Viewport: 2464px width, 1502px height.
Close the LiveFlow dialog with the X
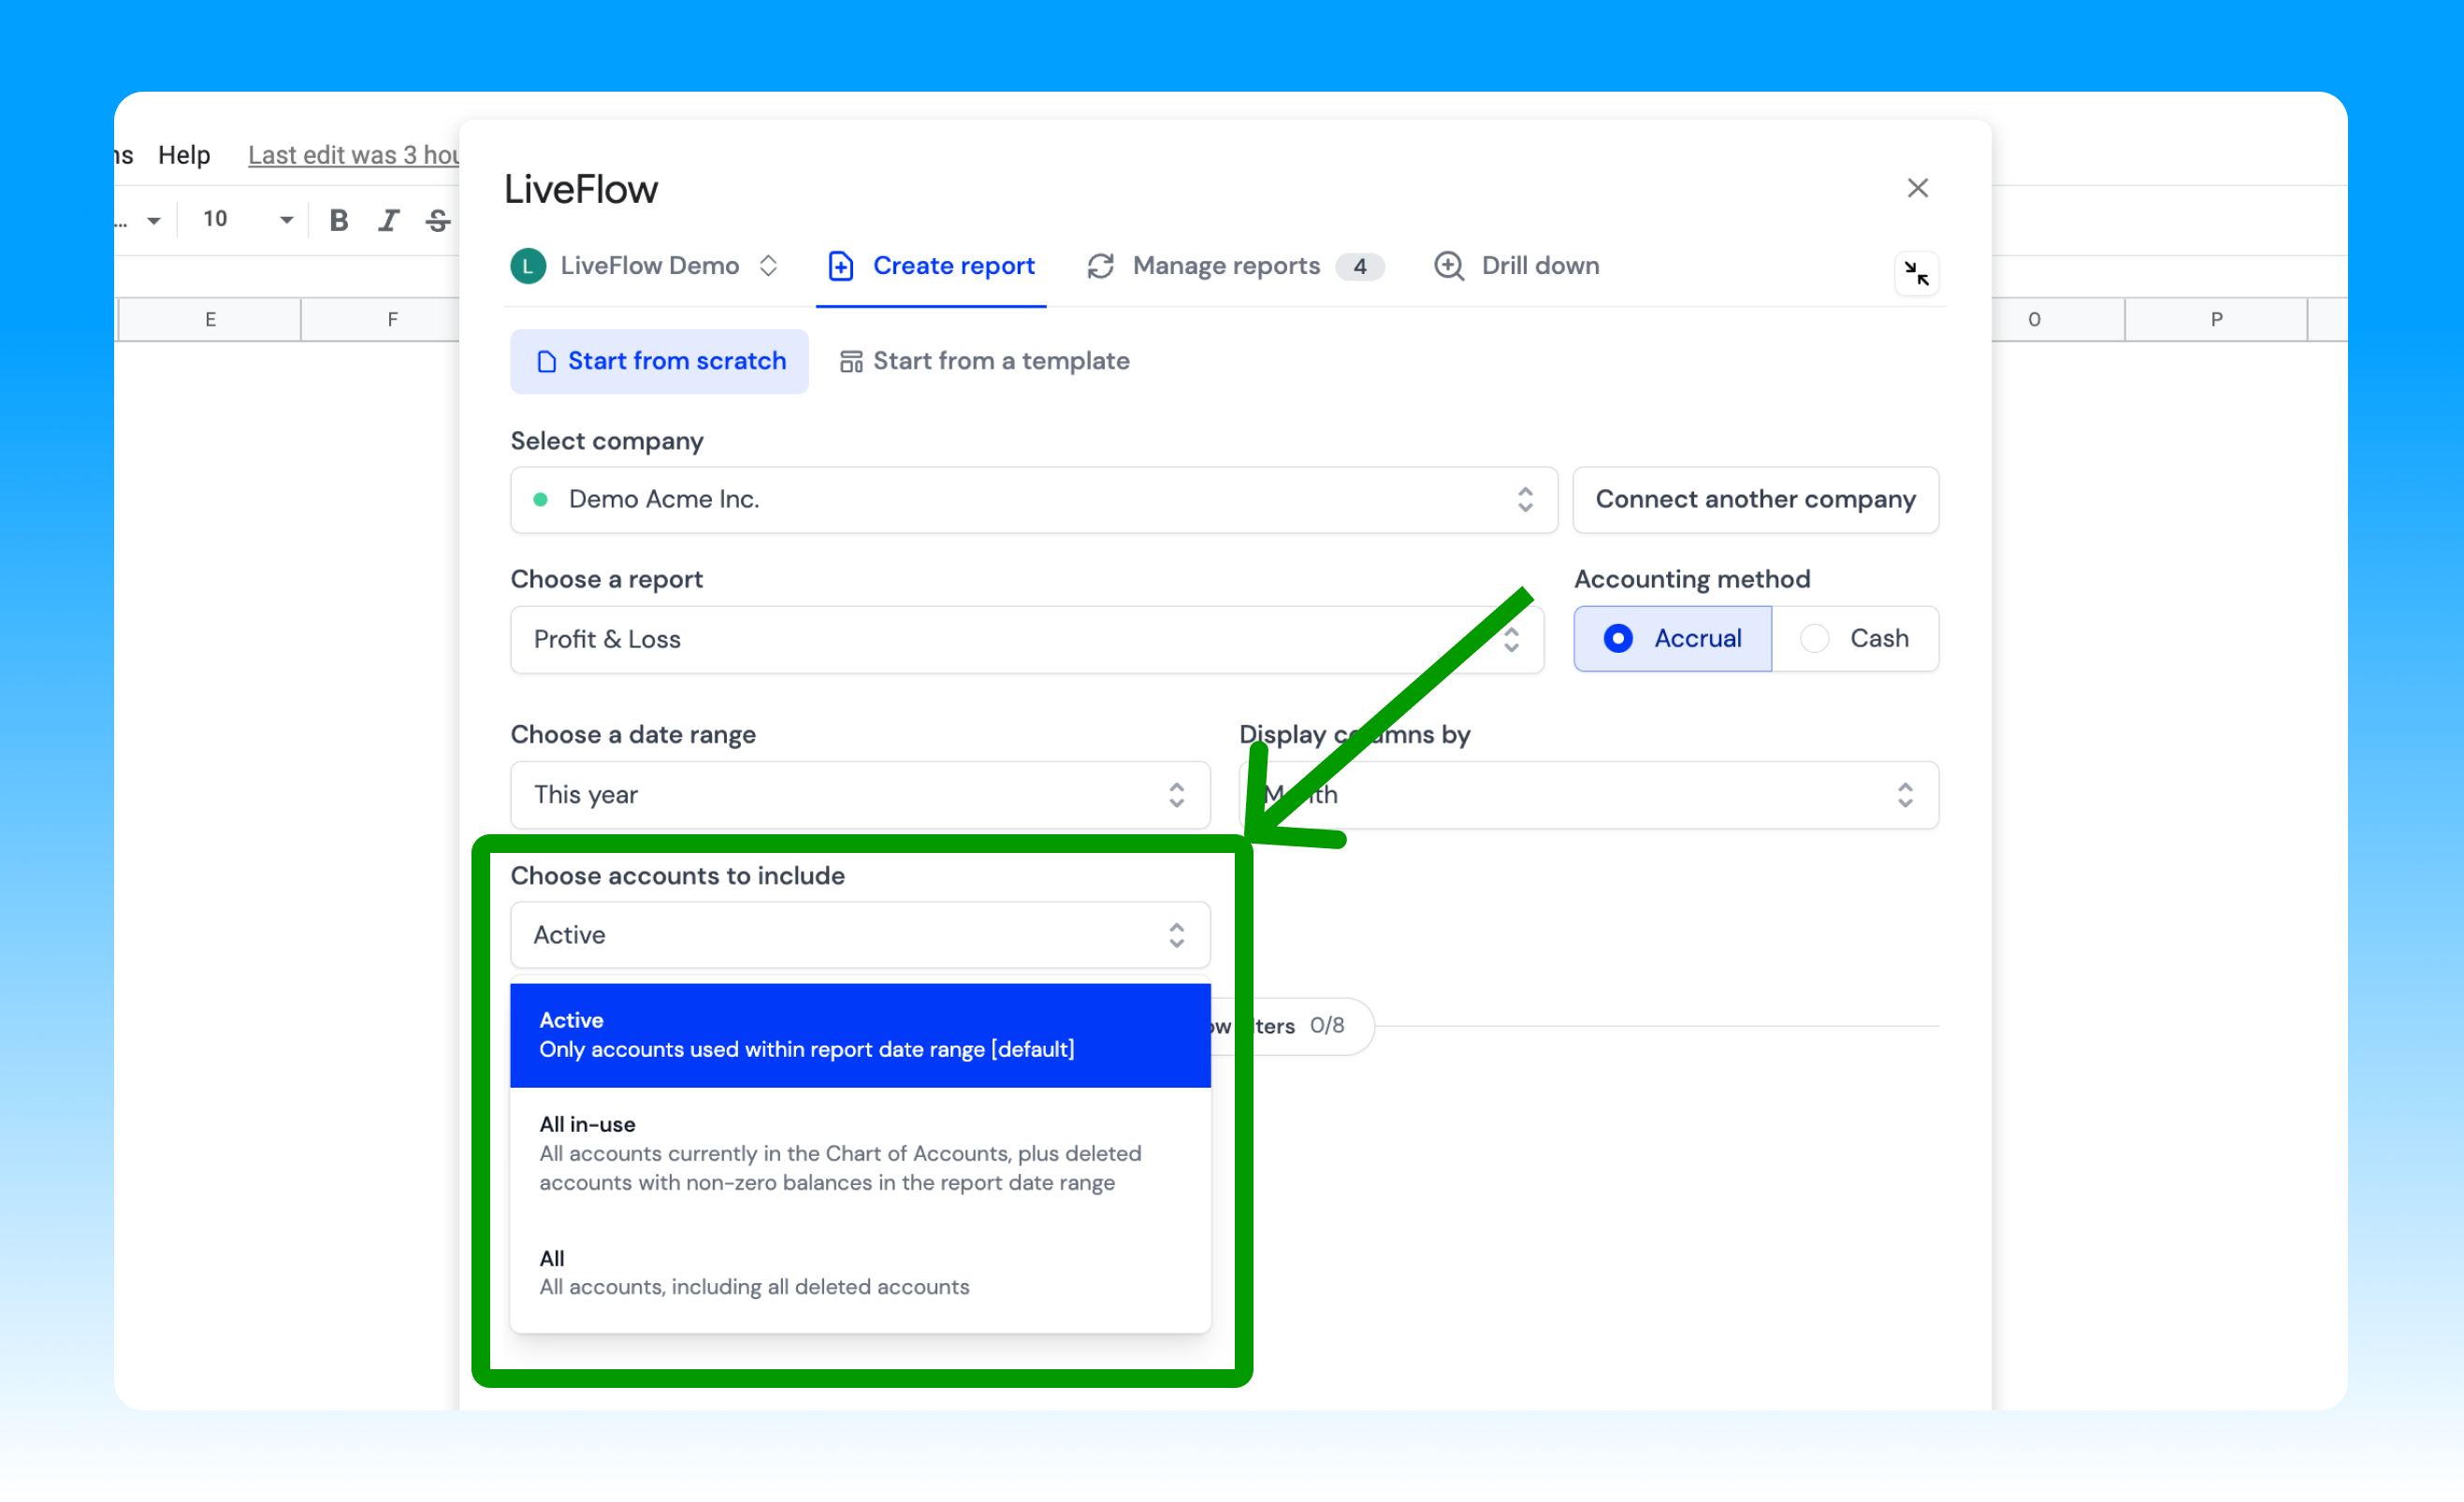coord(1917,188)
